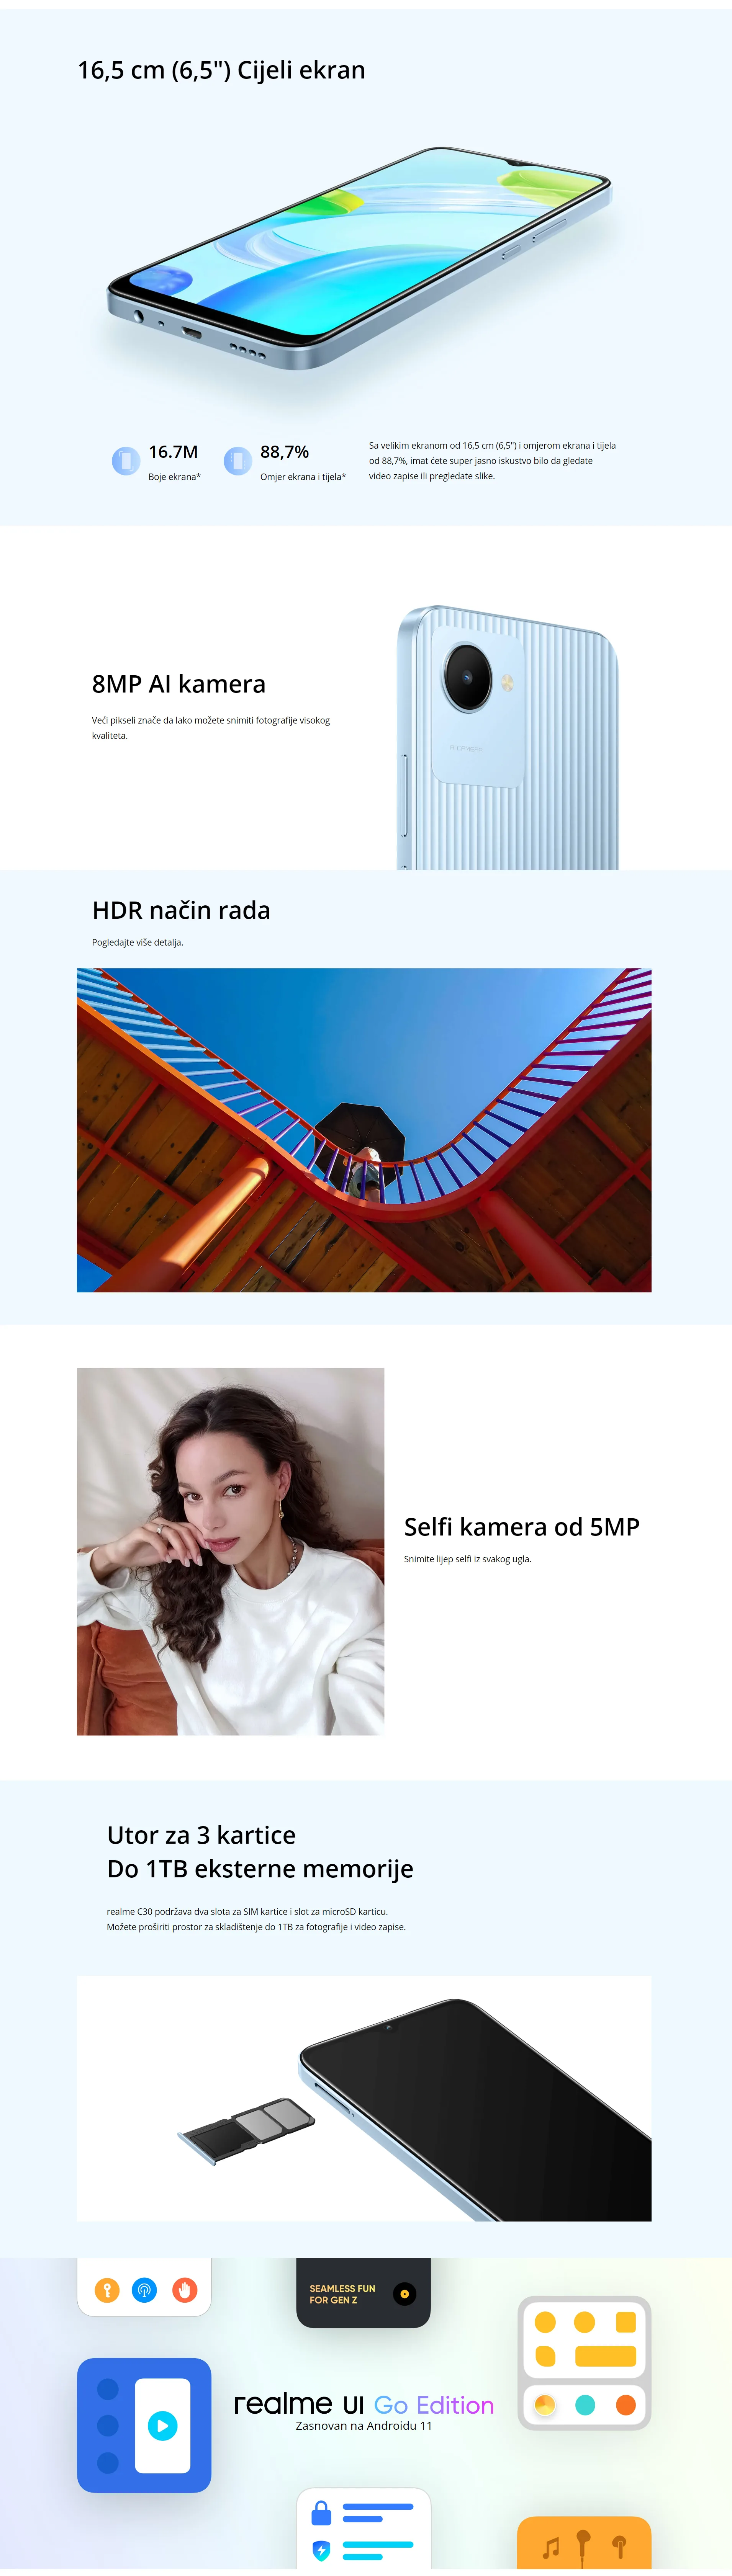Viewport: 732px width, 2576px height.
Task: Click the music note icon
Action: (551, 2547)
